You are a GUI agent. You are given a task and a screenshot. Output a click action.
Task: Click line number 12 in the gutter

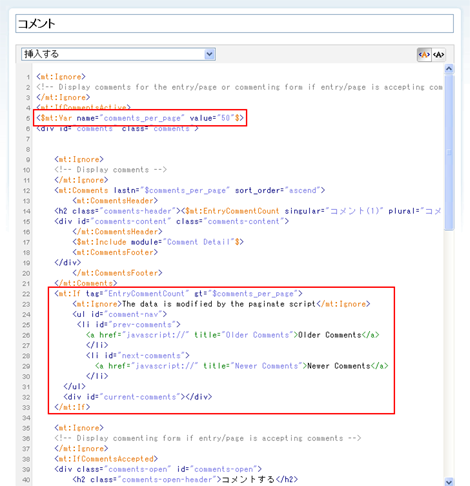(26, 191)
